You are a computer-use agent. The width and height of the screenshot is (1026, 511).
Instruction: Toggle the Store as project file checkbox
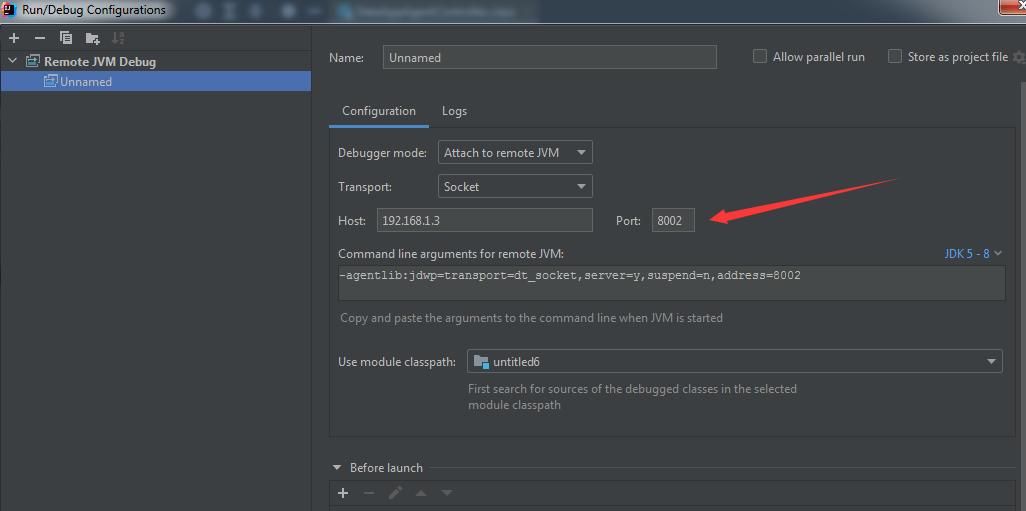click(894, 57)
